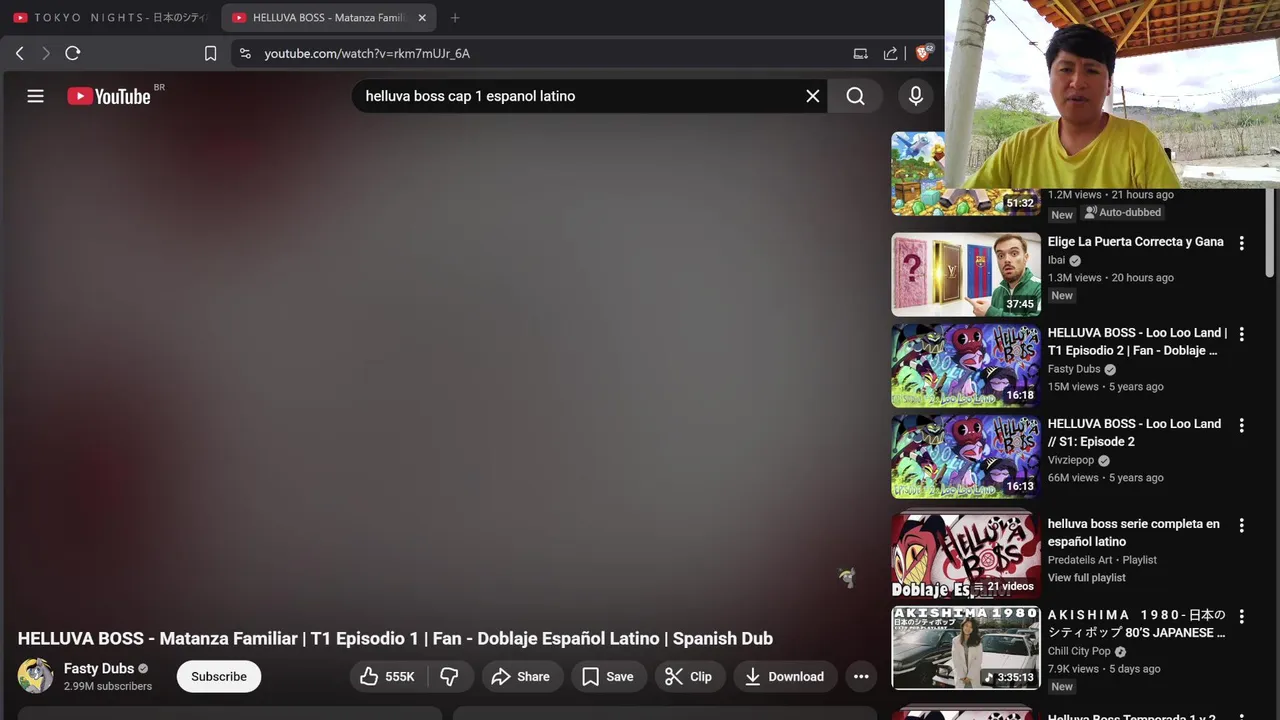Open AKISHIMA 1980 3:35:13 thumbnail

(x=966, y=648)
